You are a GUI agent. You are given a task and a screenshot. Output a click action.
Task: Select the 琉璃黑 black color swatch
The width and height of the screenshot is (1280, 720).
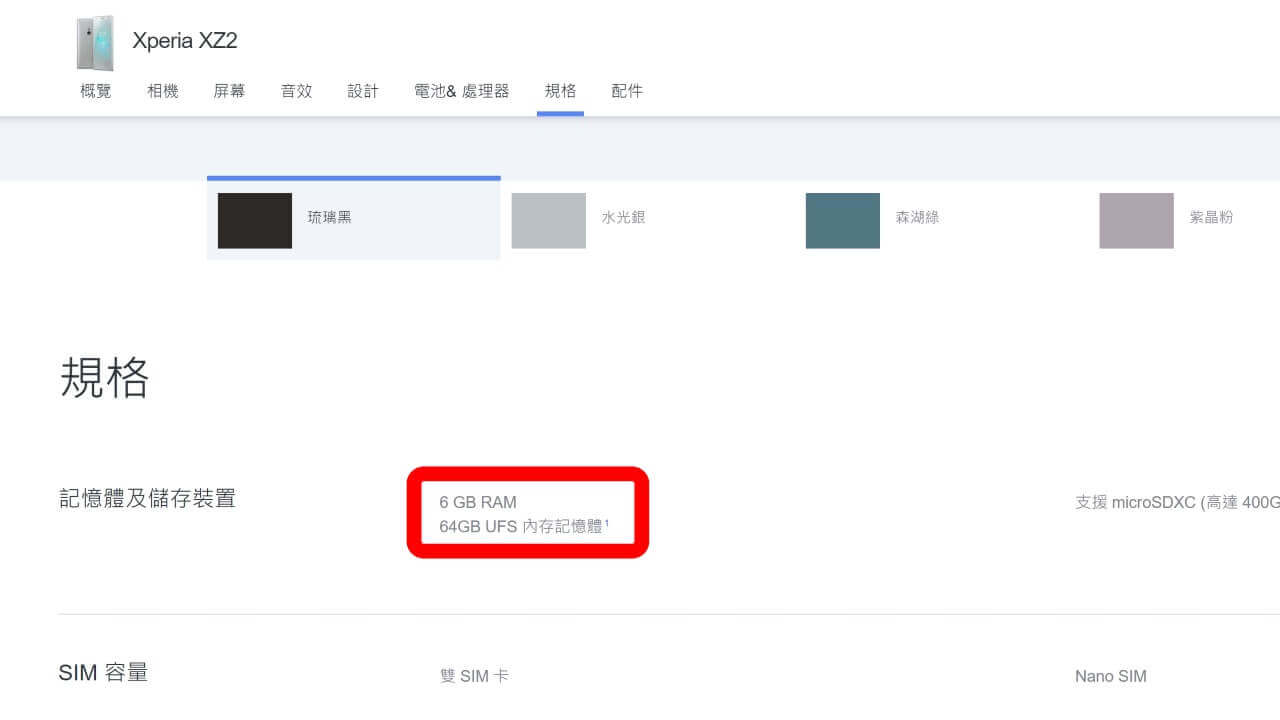255,220
